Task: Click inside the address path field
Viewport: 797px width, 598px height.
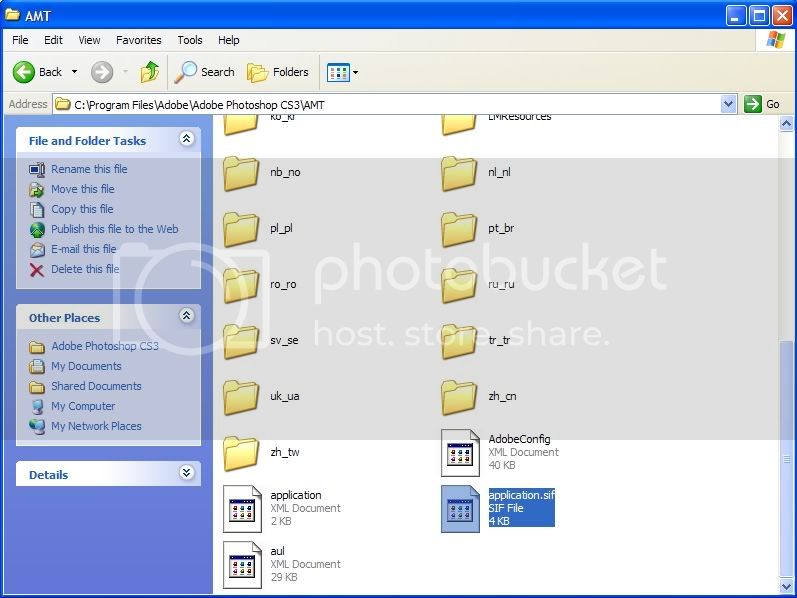Action: click(x=390, y=104)
